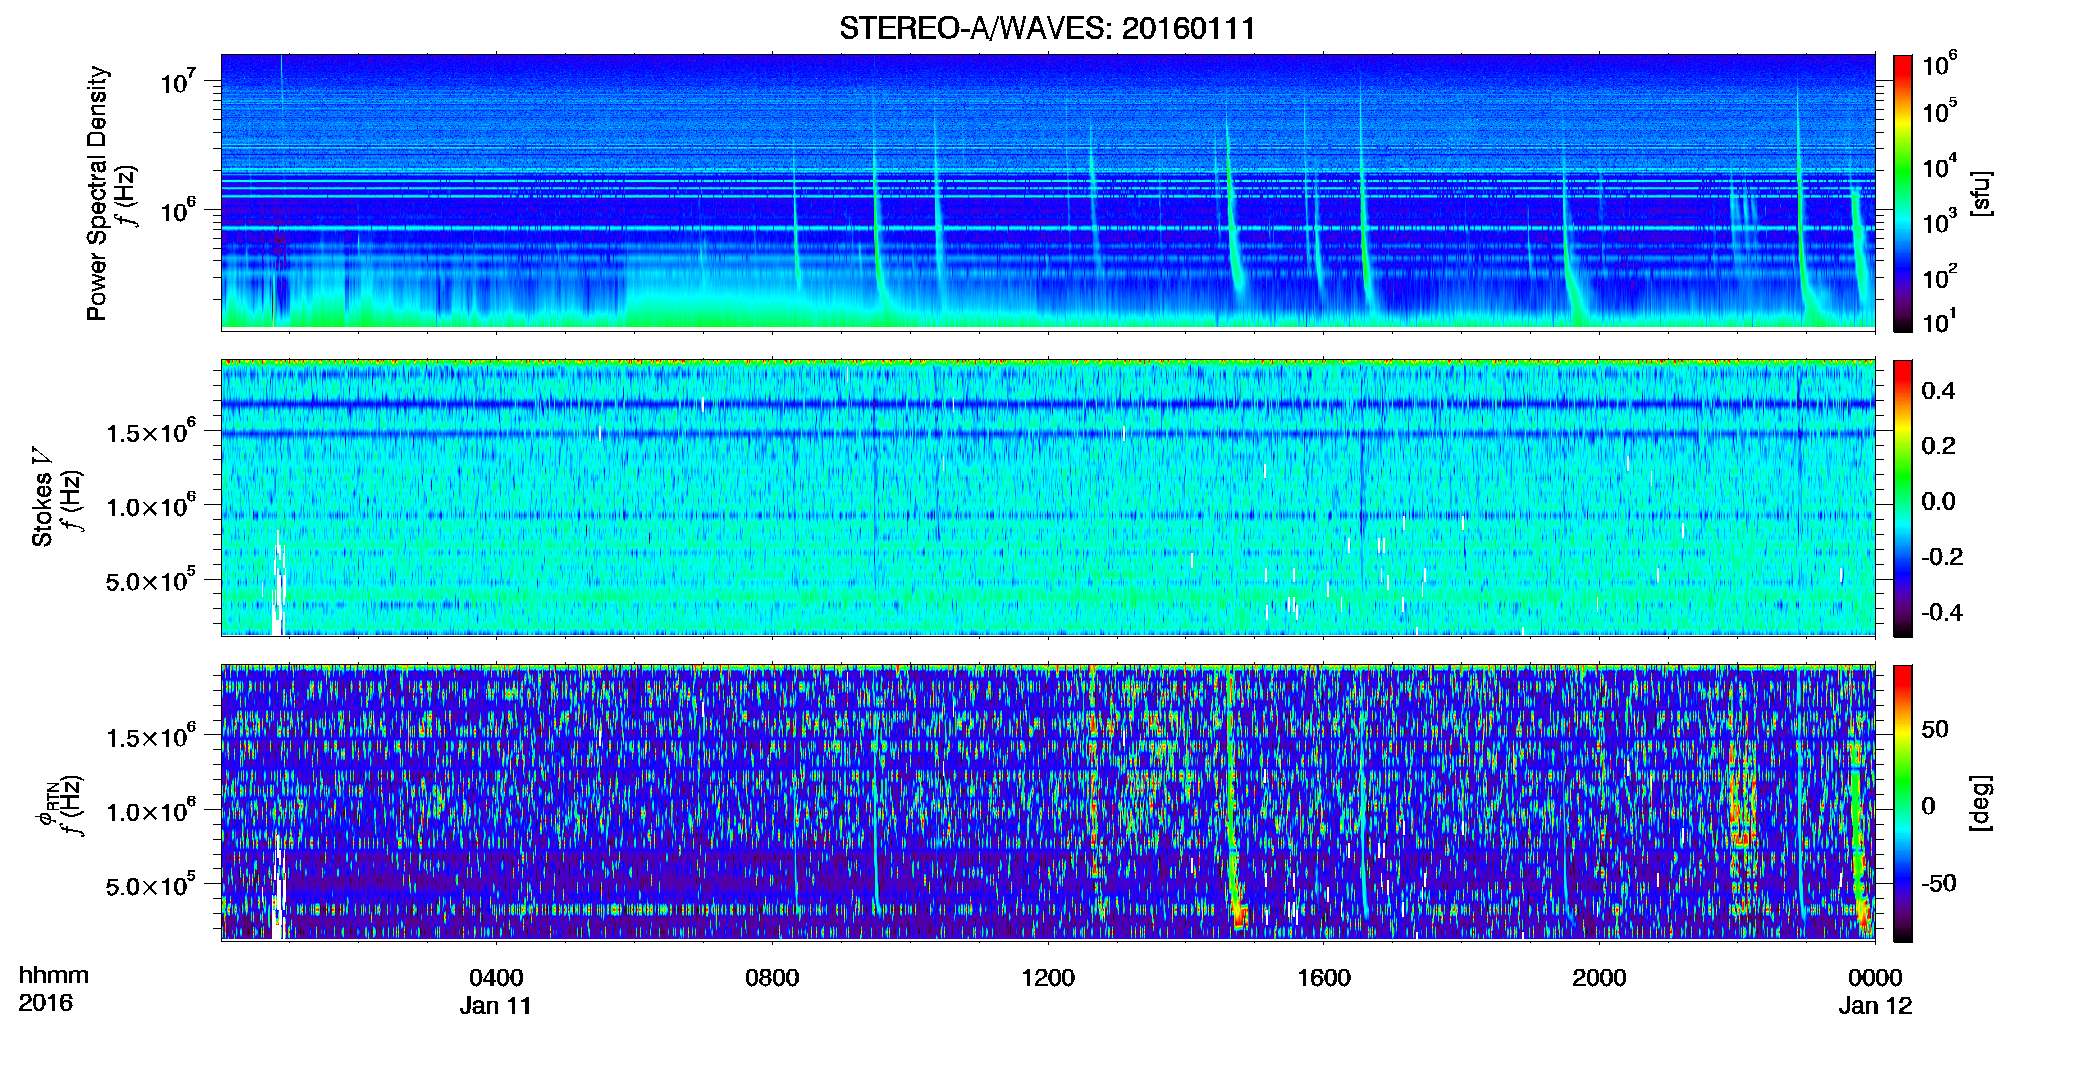This screenshot has height=1080, width=2096.
Task: Click the 0000 time tick label
Action: (1875, 977)
